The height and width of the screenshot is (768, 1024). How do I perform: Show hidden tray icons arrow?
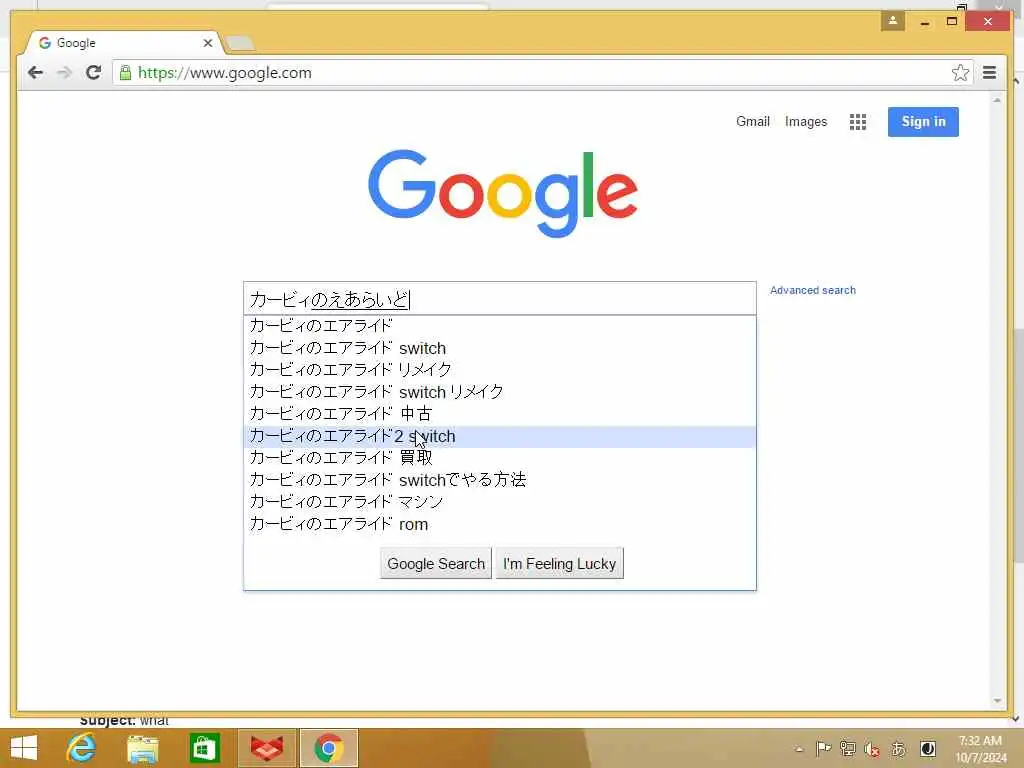[799, 749]
